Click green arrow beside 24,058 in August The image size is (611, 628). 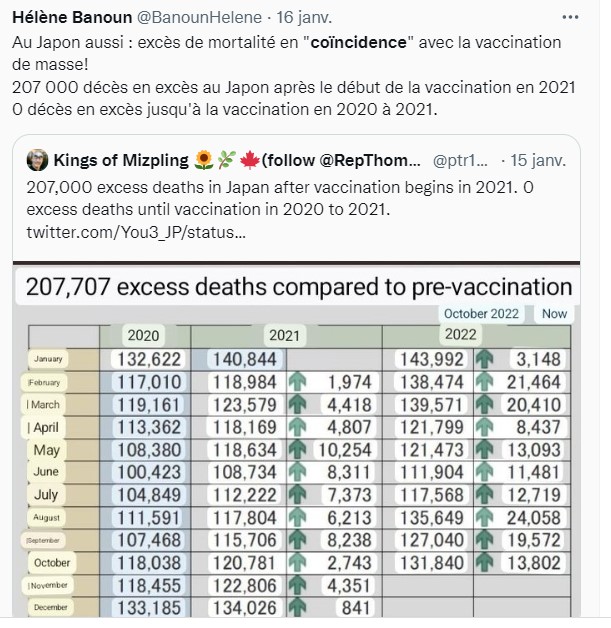tap(486, 517)
